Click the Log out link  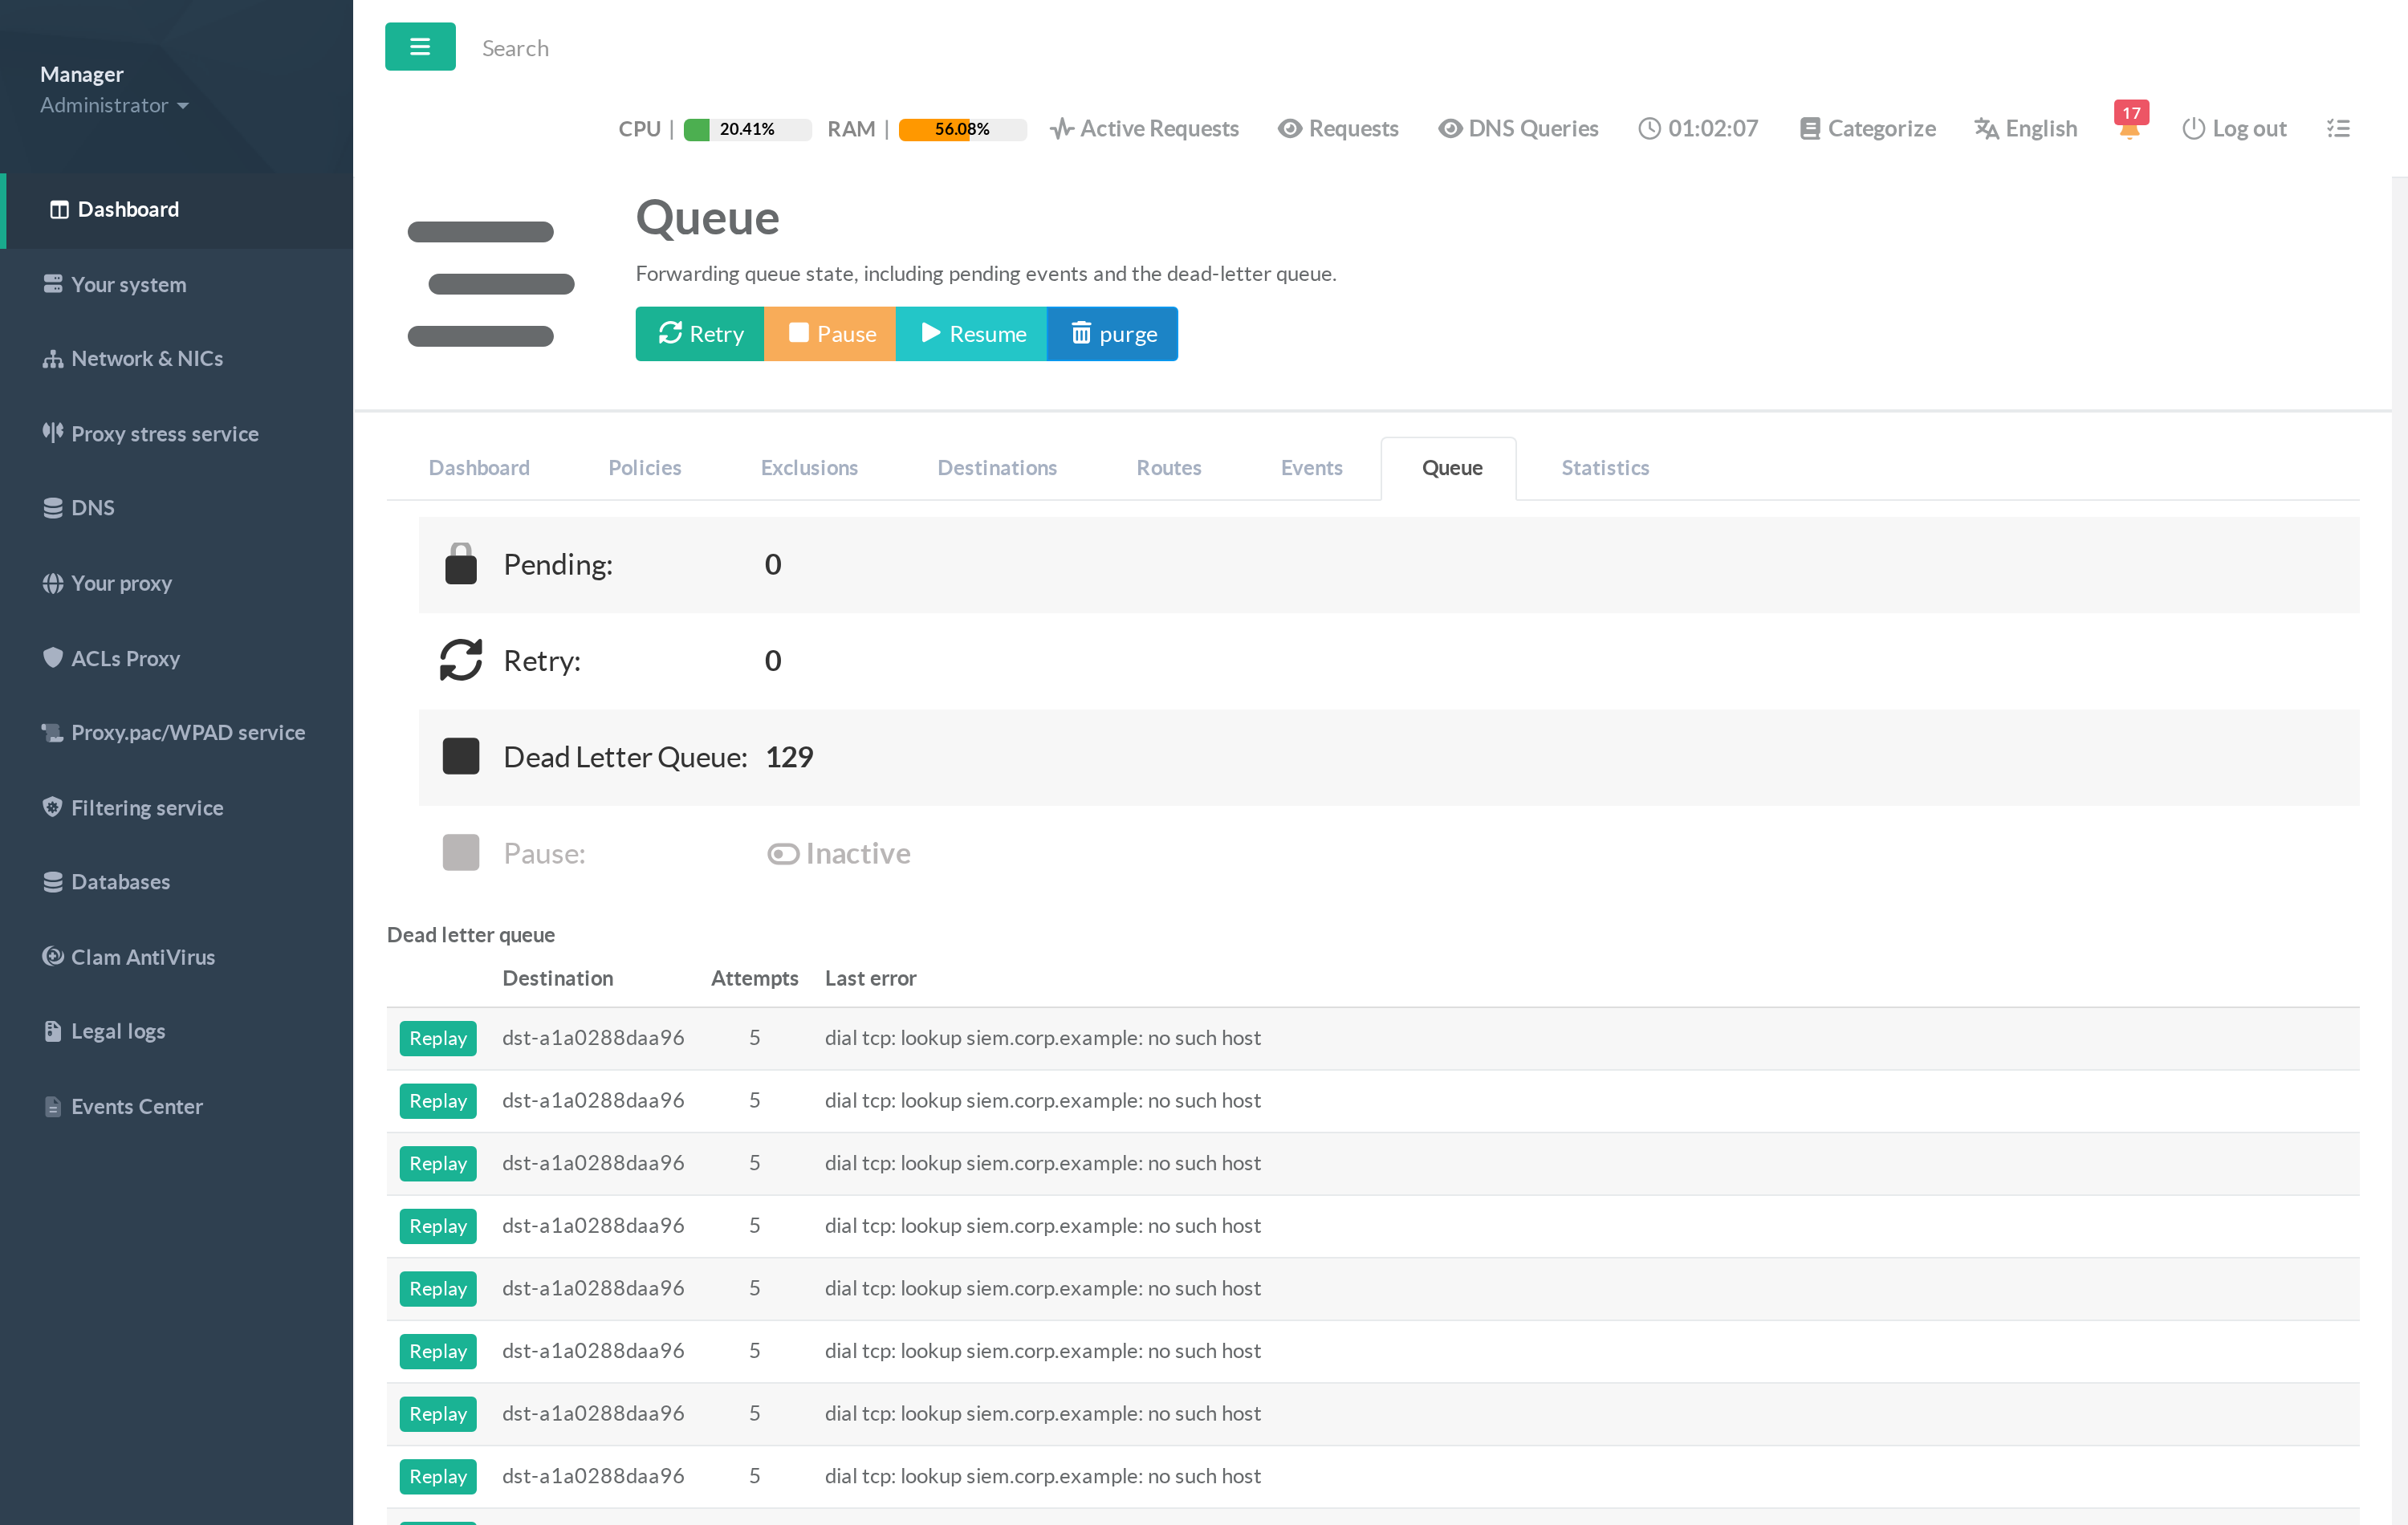coord(2234,128)
